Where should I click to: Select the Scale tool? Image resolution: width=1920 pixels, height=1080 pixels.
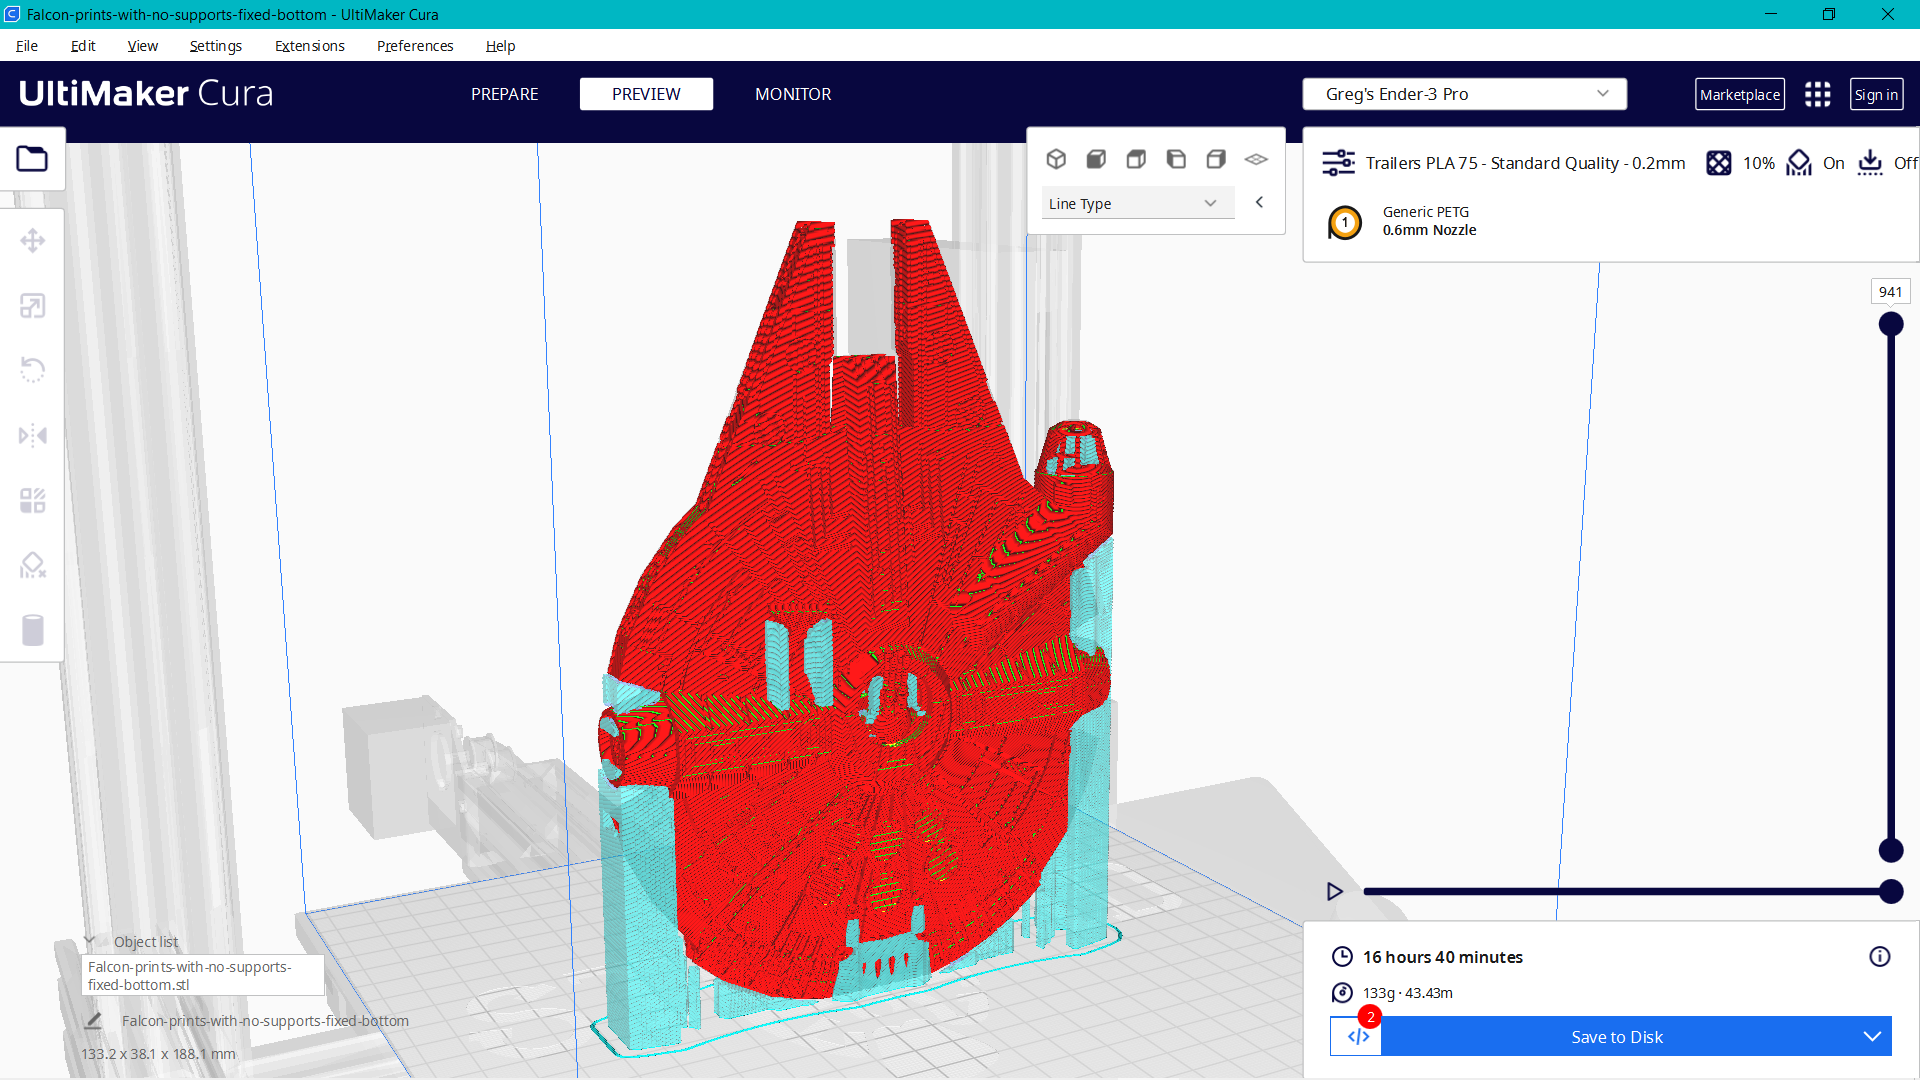coord(33,305)
